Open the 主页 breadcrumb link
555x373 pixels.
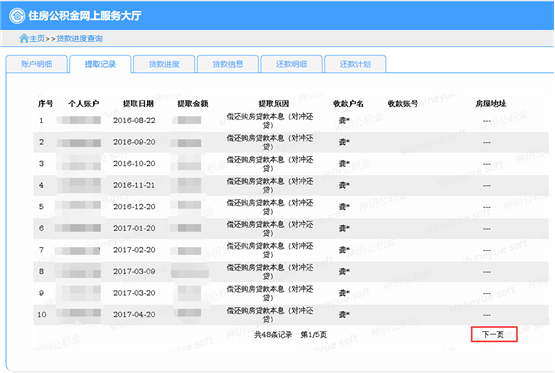(37, 38)
